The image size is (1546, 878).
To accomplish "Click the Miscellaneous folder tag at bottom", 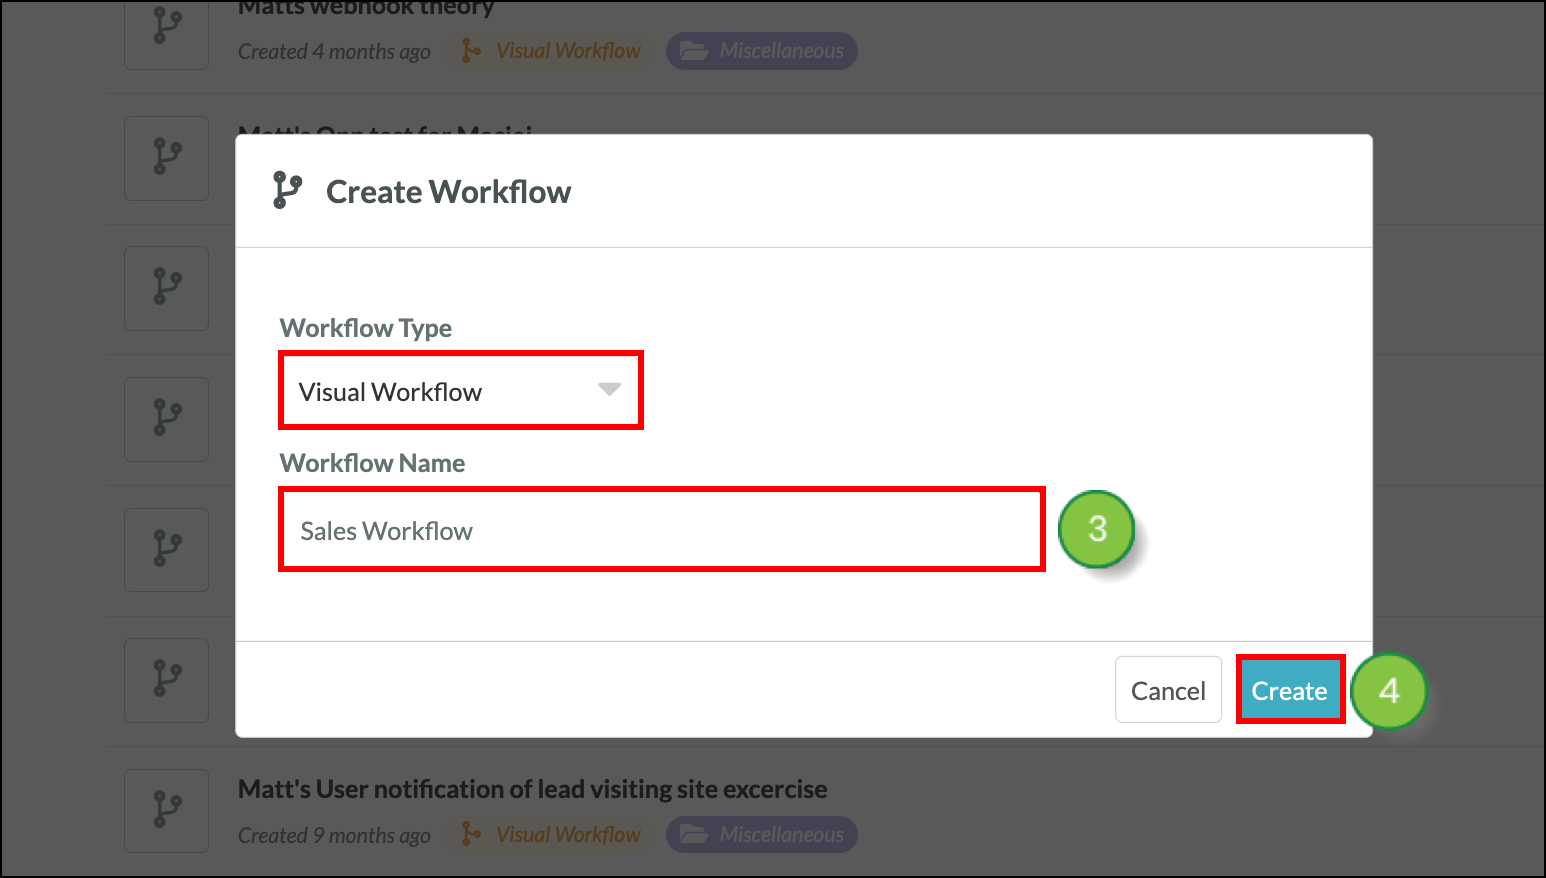I will [x=762, y=834].
